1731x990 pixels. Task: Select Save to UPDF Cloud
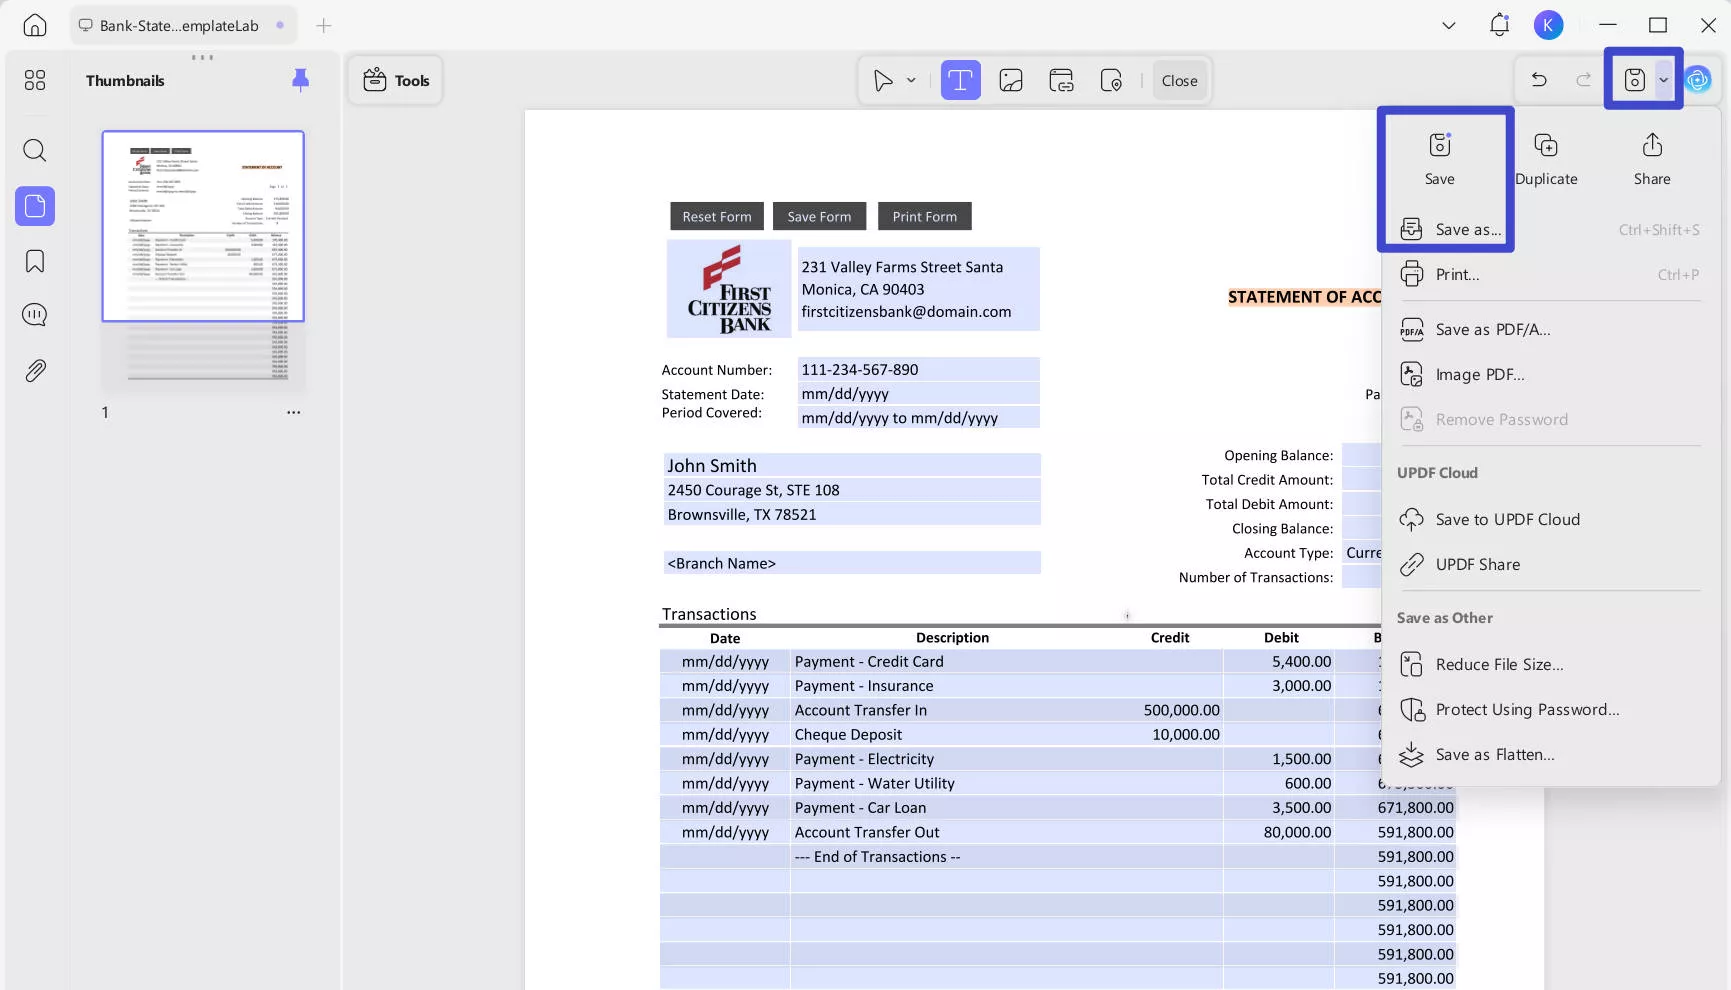[1507, 519]
